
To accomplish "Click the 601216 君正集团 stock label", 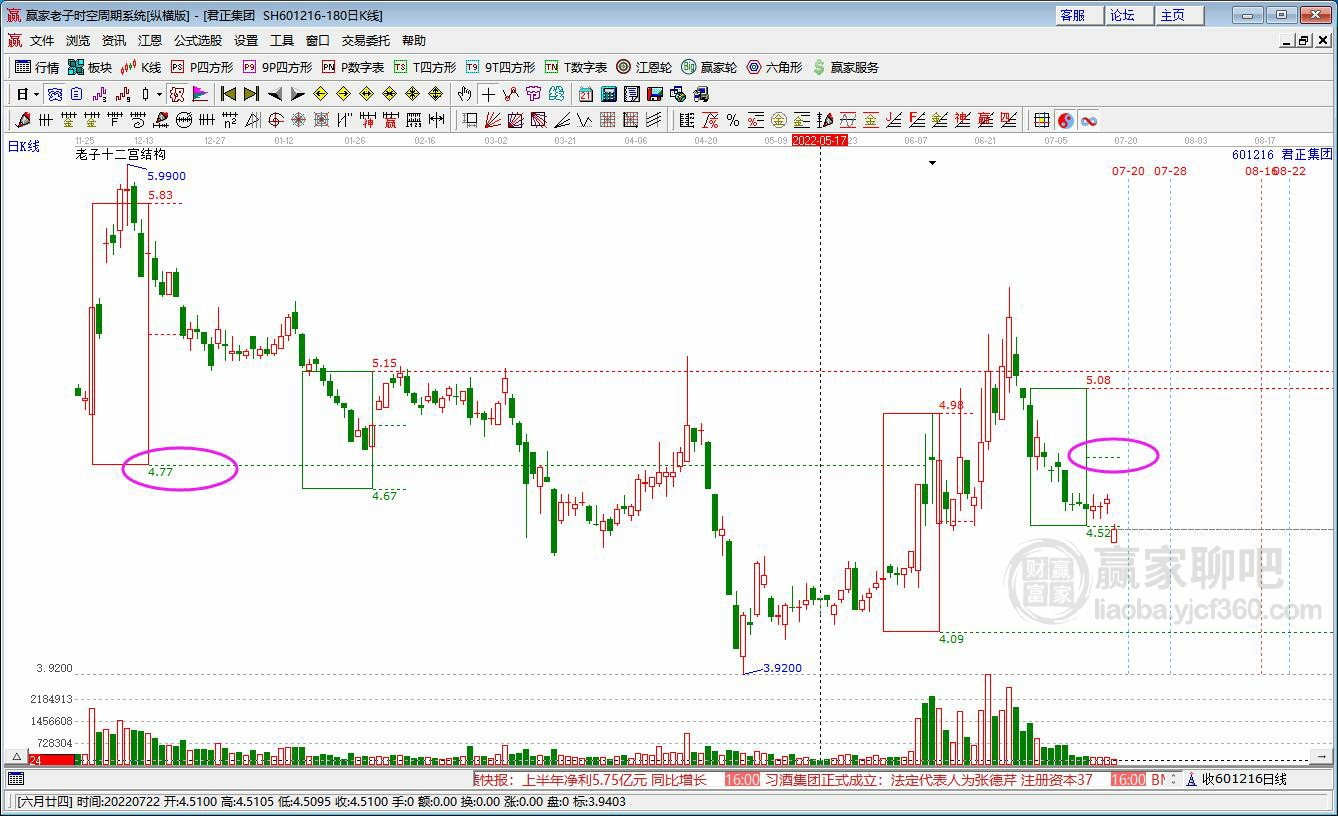I will point(1282,154).
